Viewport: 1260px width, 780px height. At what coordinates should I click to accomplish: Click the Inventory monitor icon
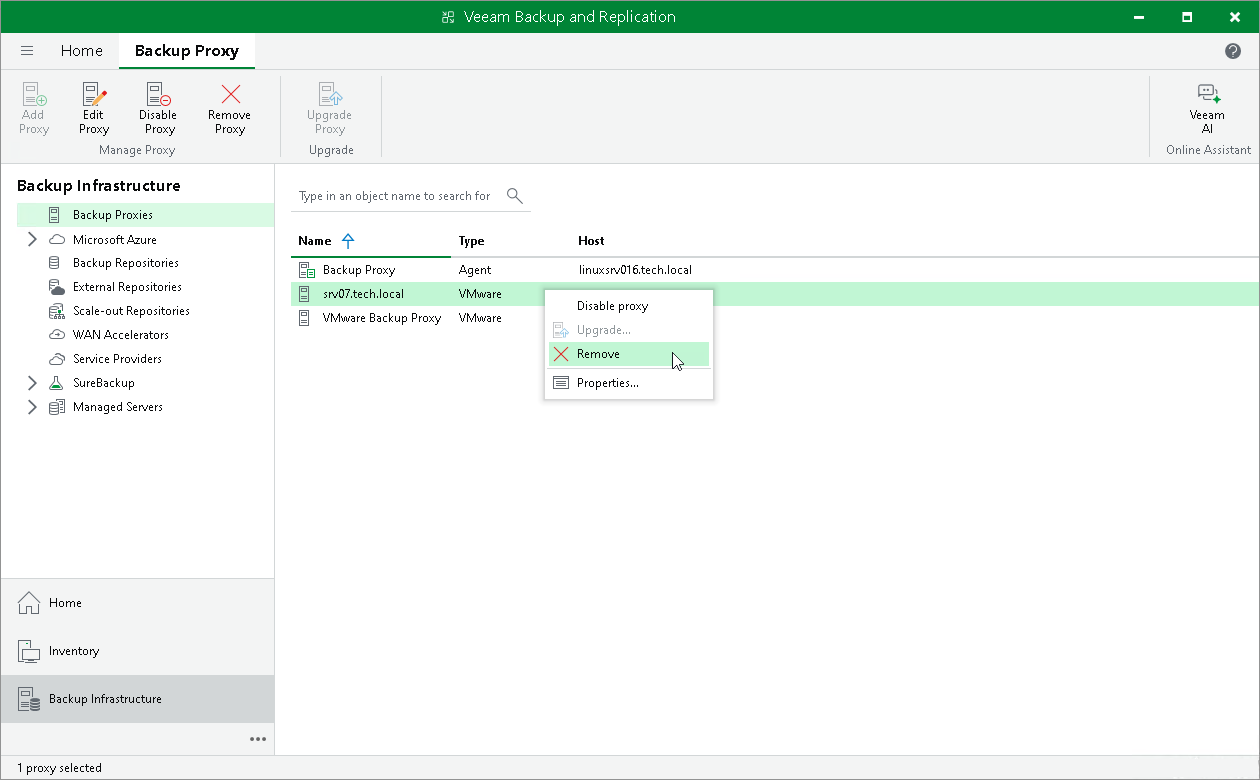pos(29,651)
